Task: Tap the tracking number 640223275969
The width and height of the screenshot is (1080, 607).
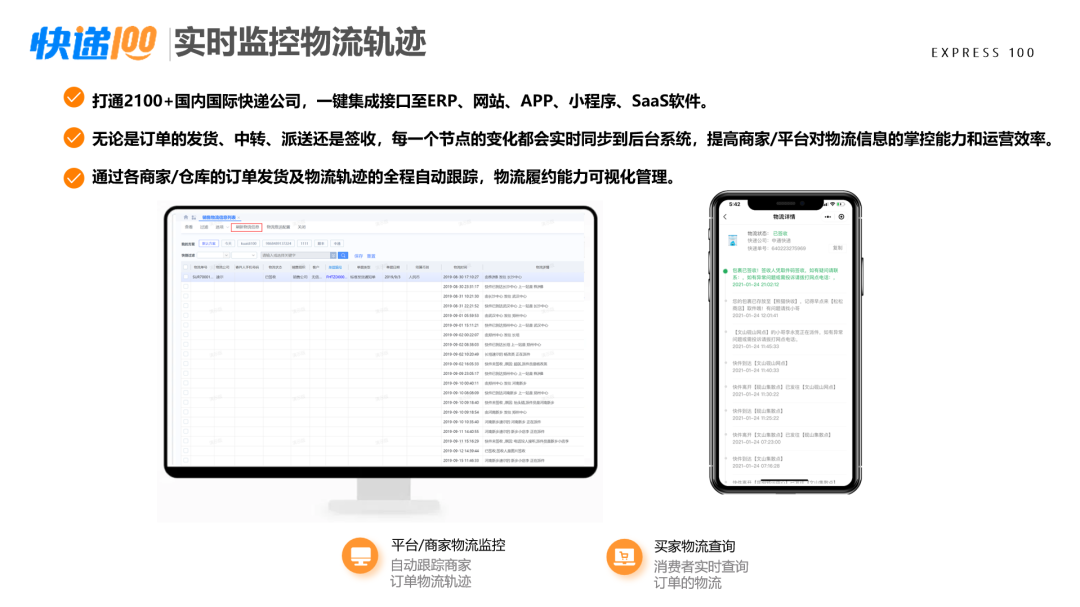Action: (x=788, y=248)
